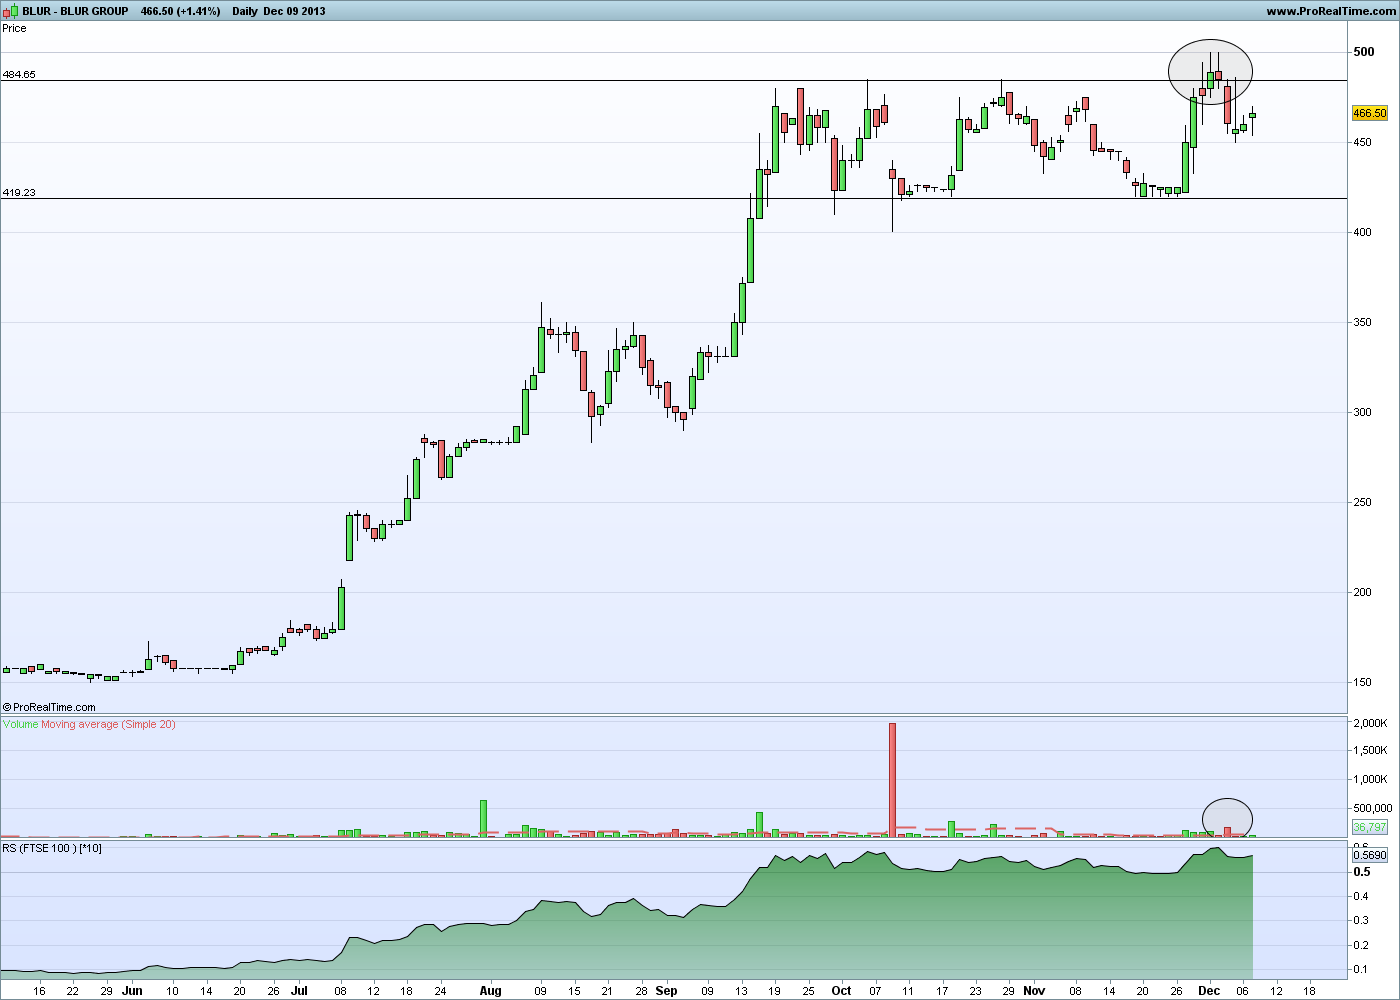Click the 0.4 mark on the RS axis

click(x=1361, y=896)
